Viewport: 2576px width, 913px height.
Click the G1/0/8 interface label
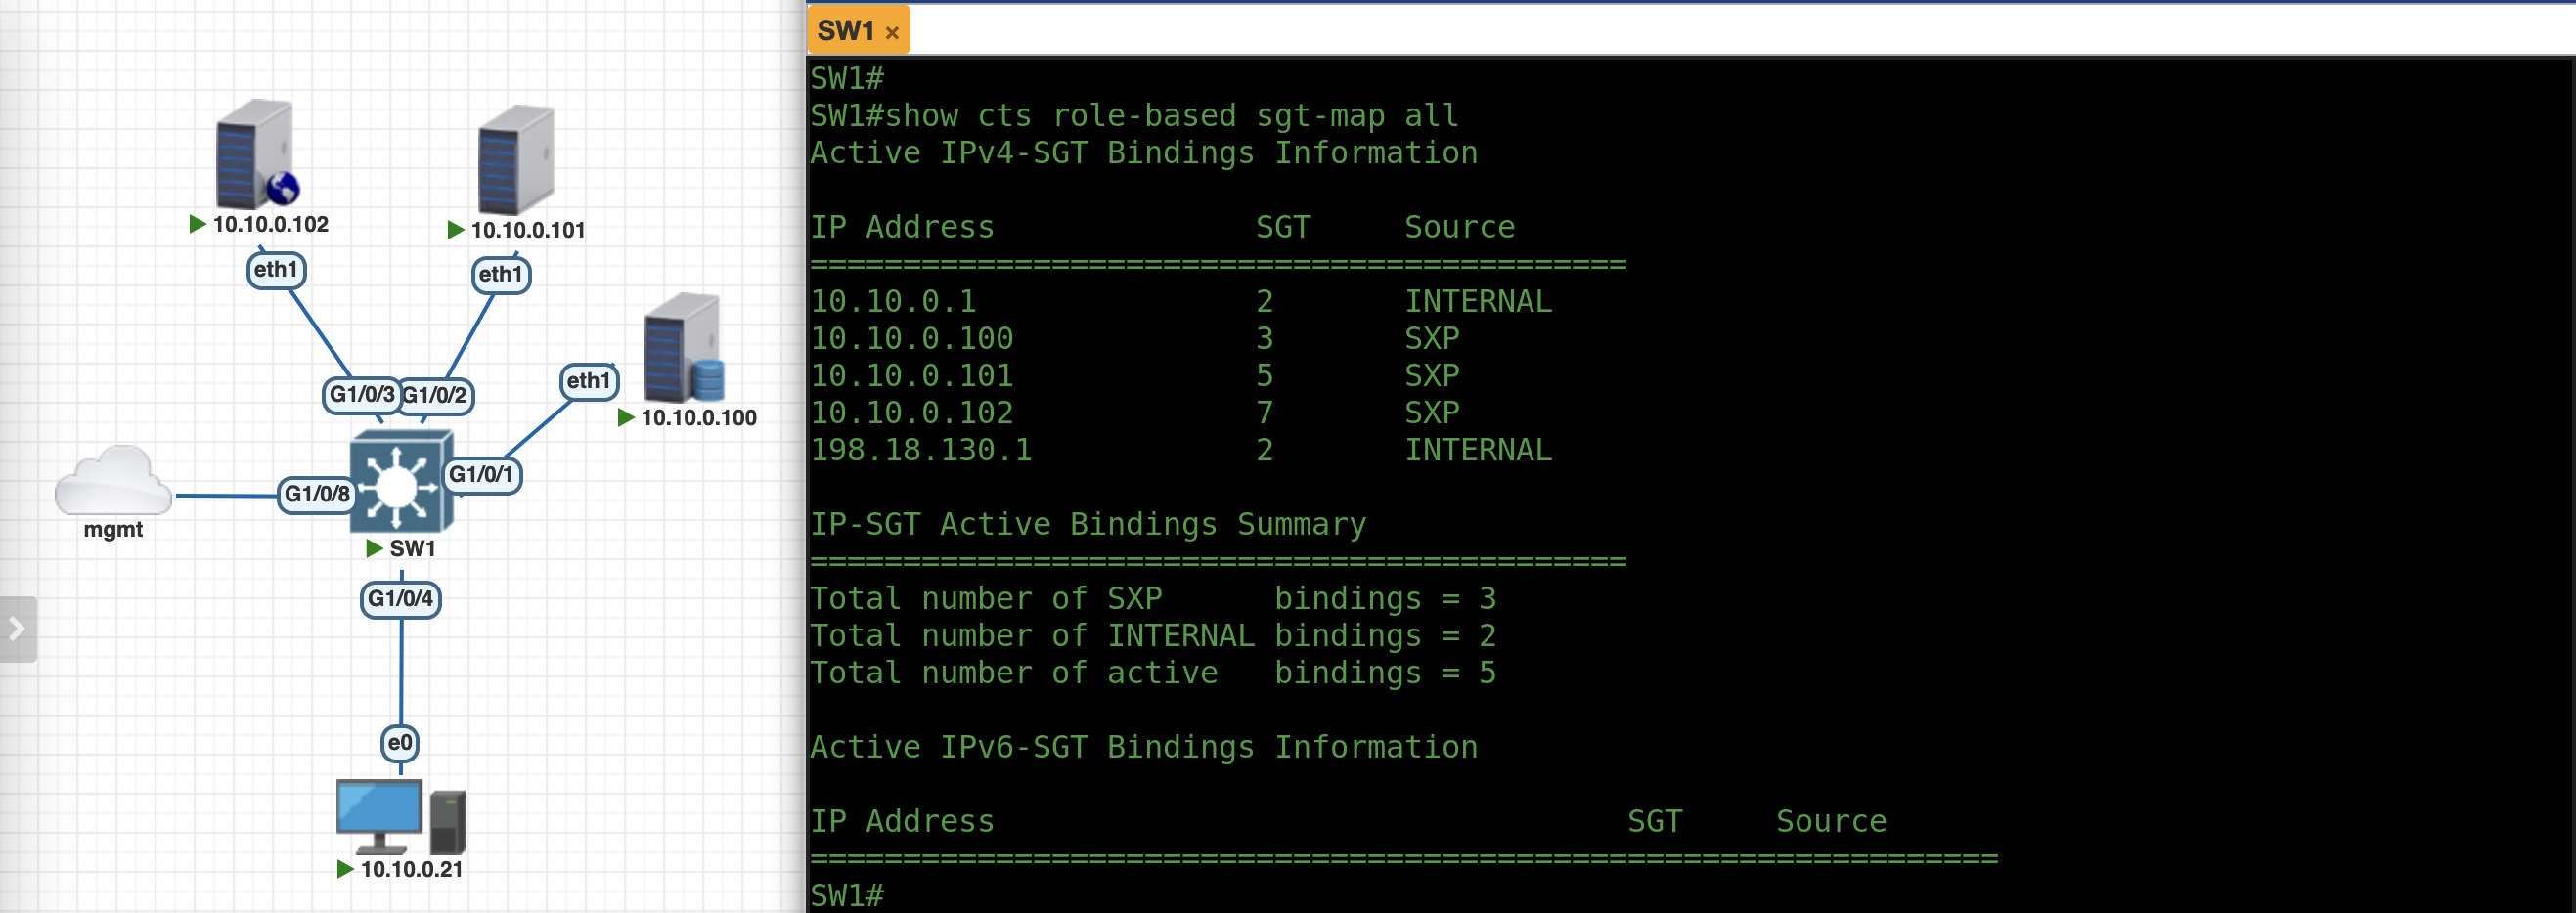(317, 494)
